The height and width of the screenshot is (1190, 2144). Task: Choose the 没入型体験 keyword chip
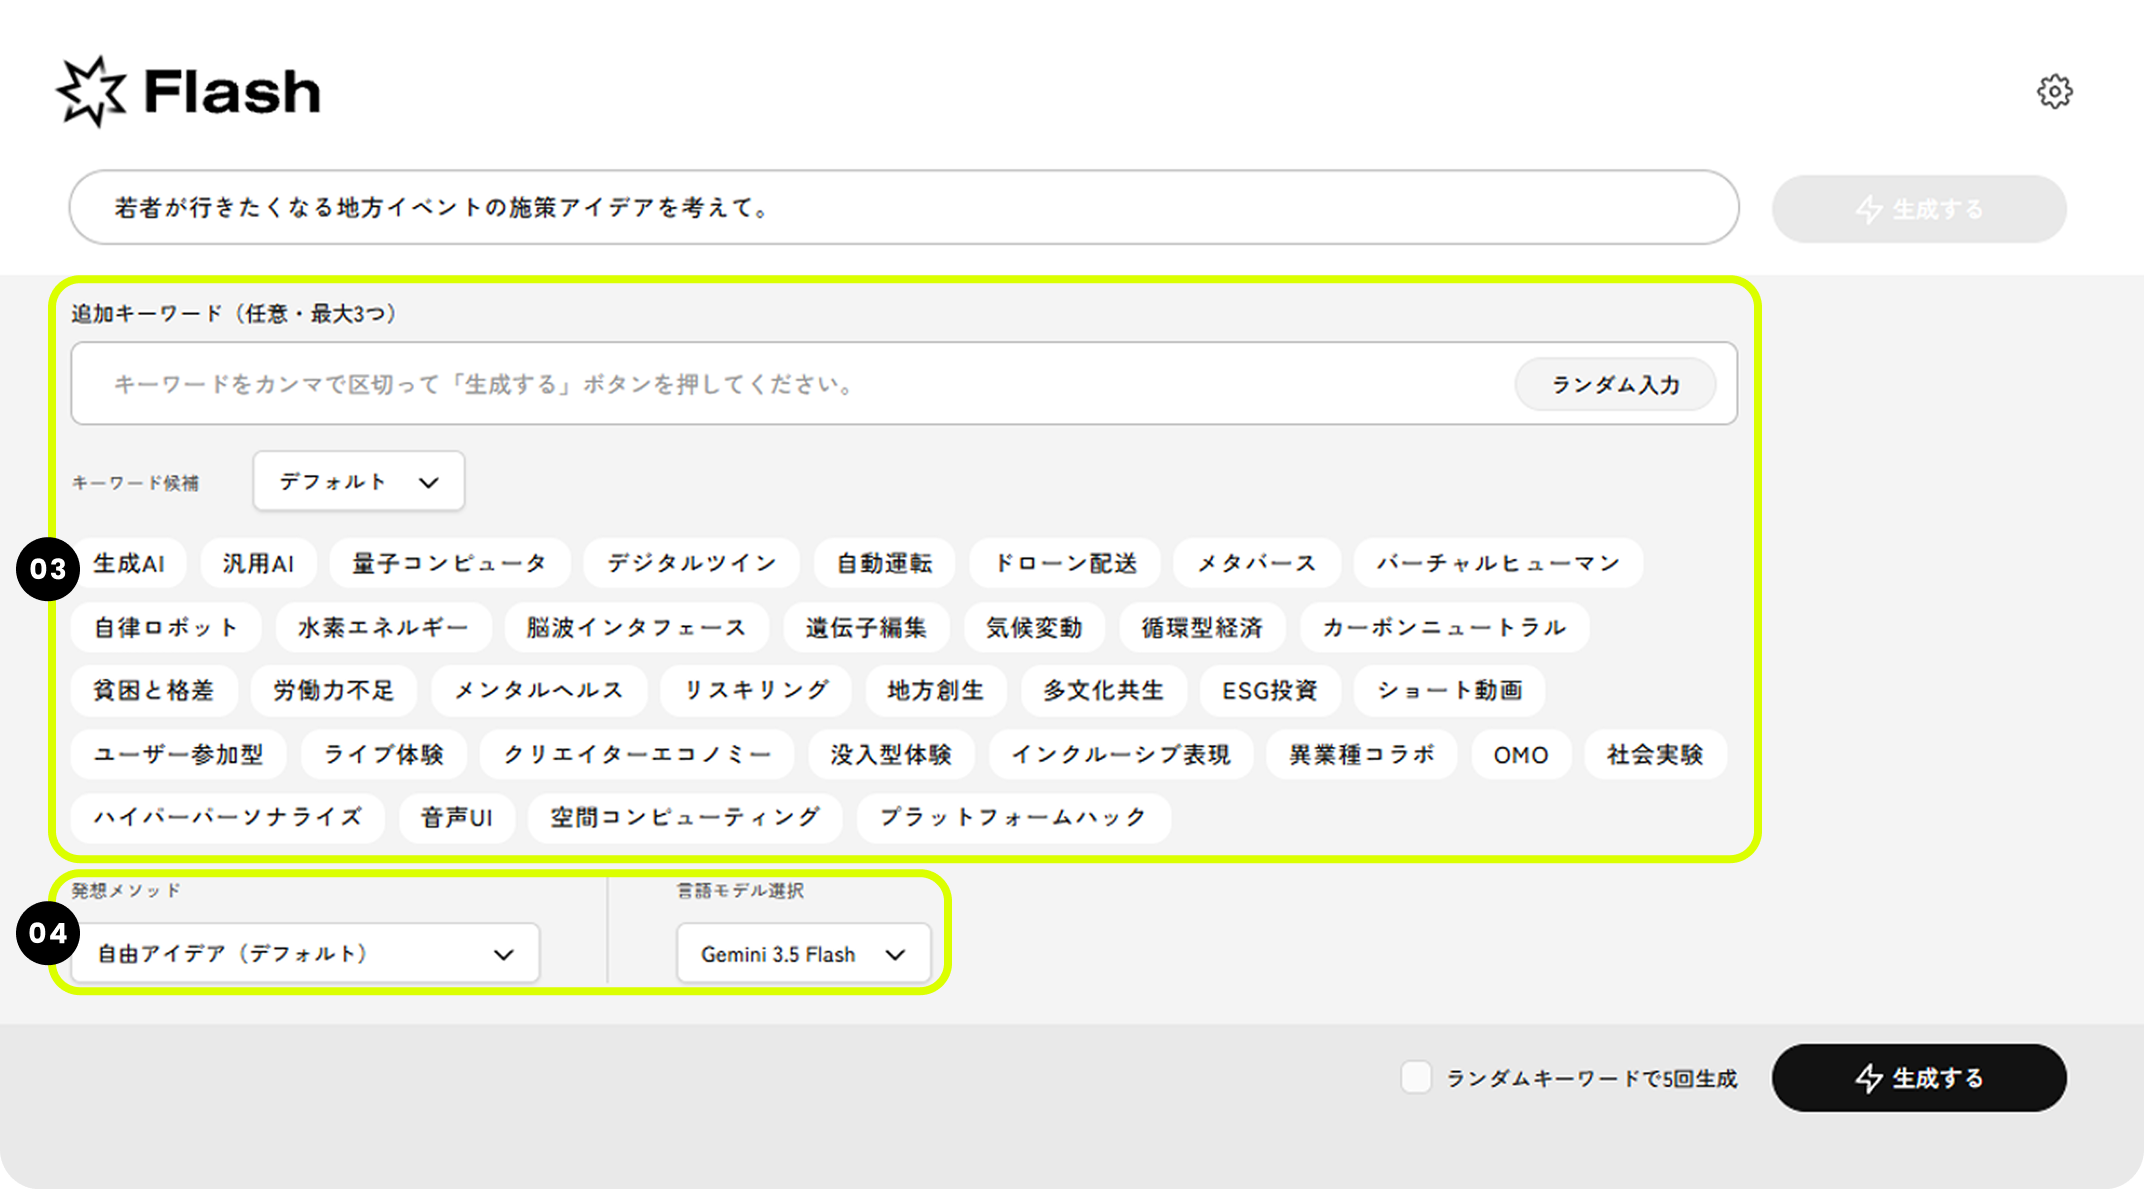[x=891, y=755]
